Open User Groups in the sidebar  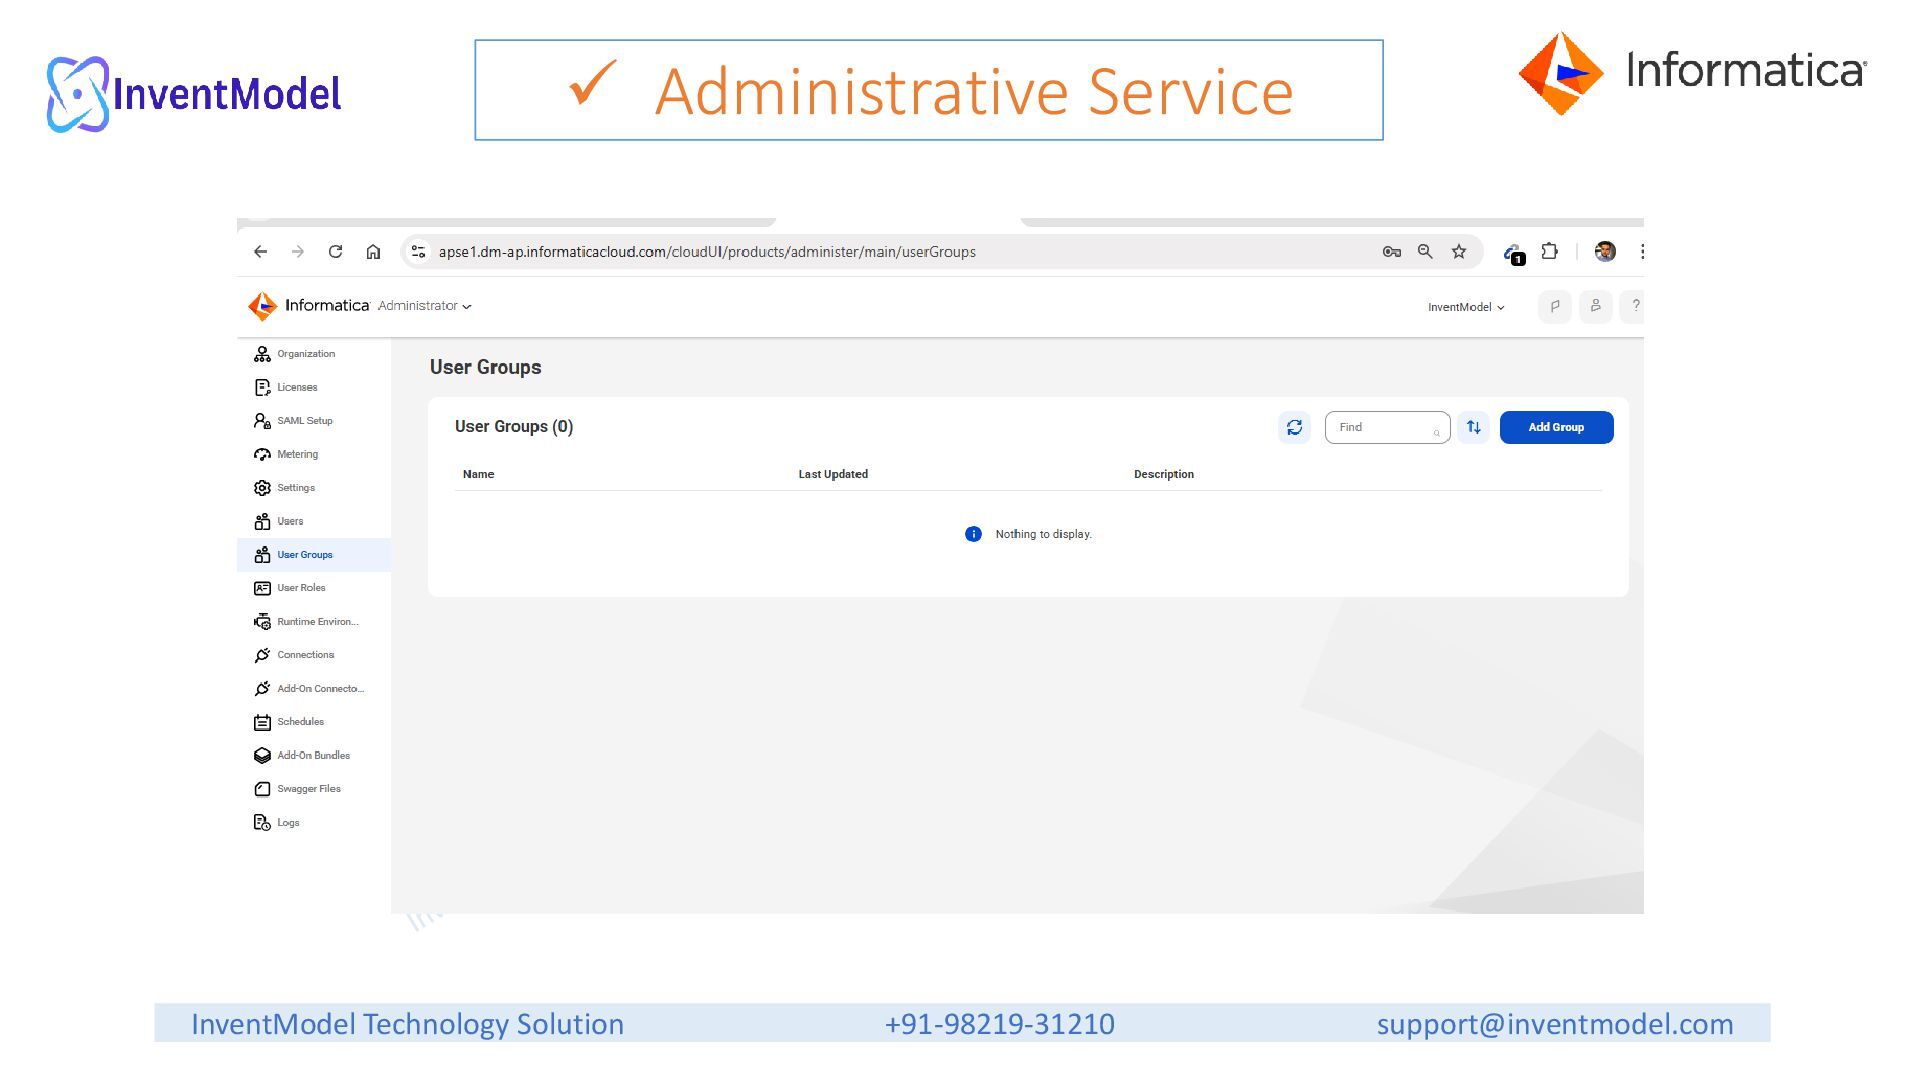314,555
